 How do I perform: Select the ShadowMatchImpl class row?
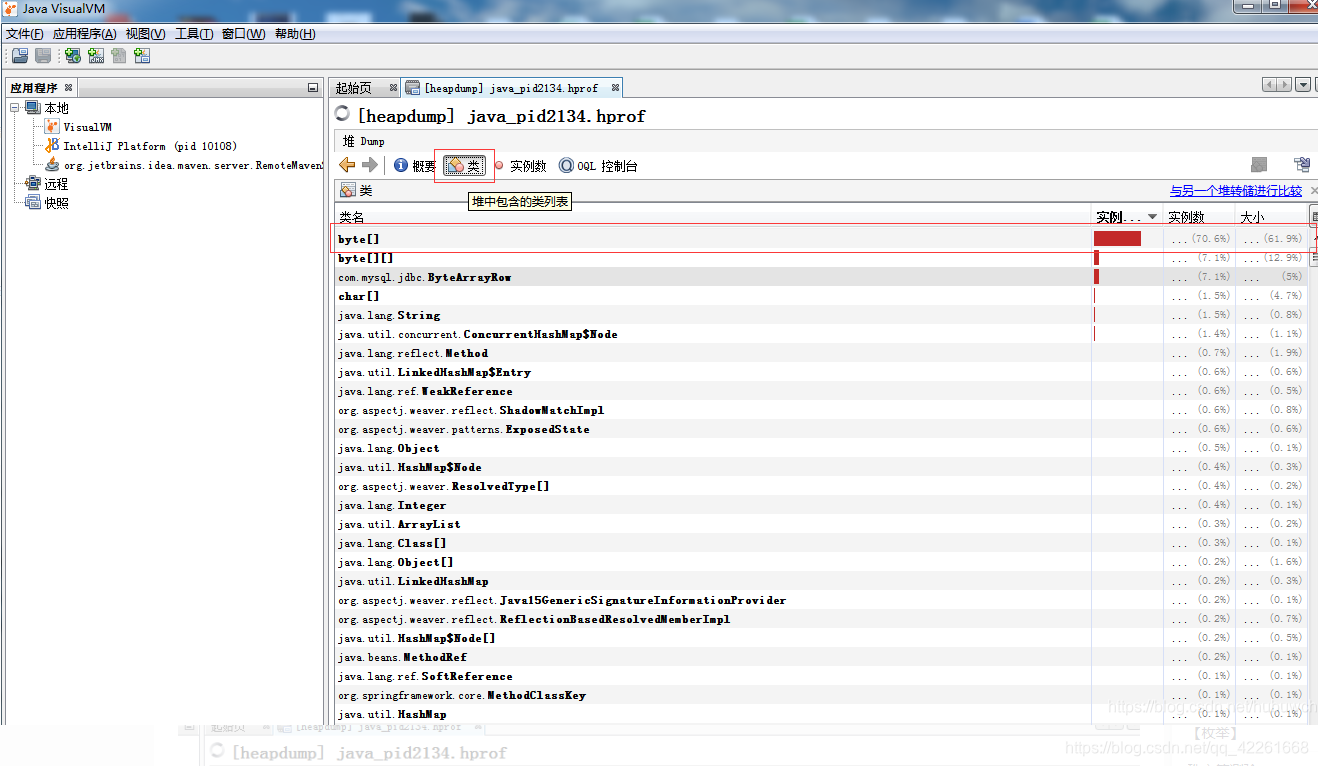click(821, 410)
